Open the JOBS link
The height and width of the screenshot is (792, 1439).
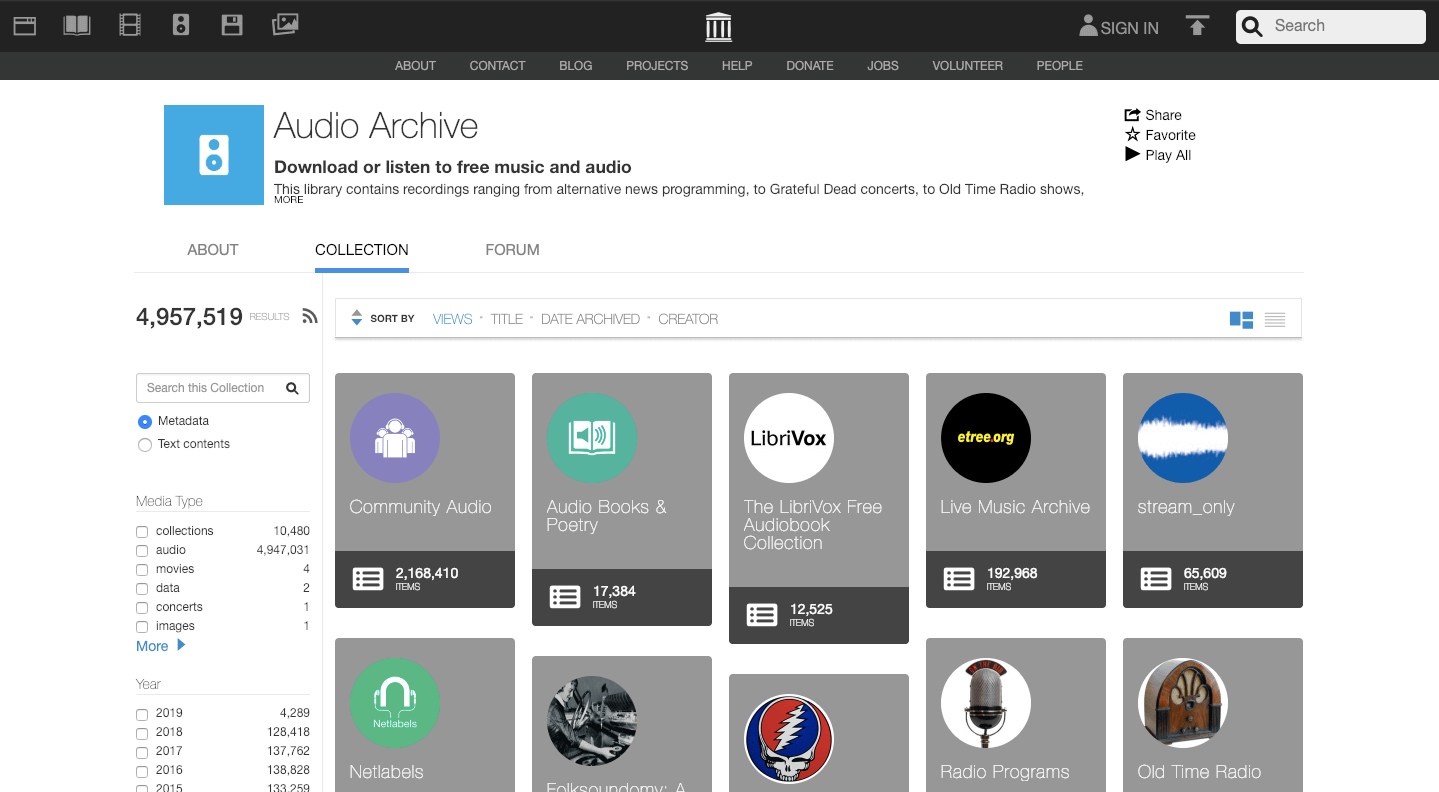883,66
